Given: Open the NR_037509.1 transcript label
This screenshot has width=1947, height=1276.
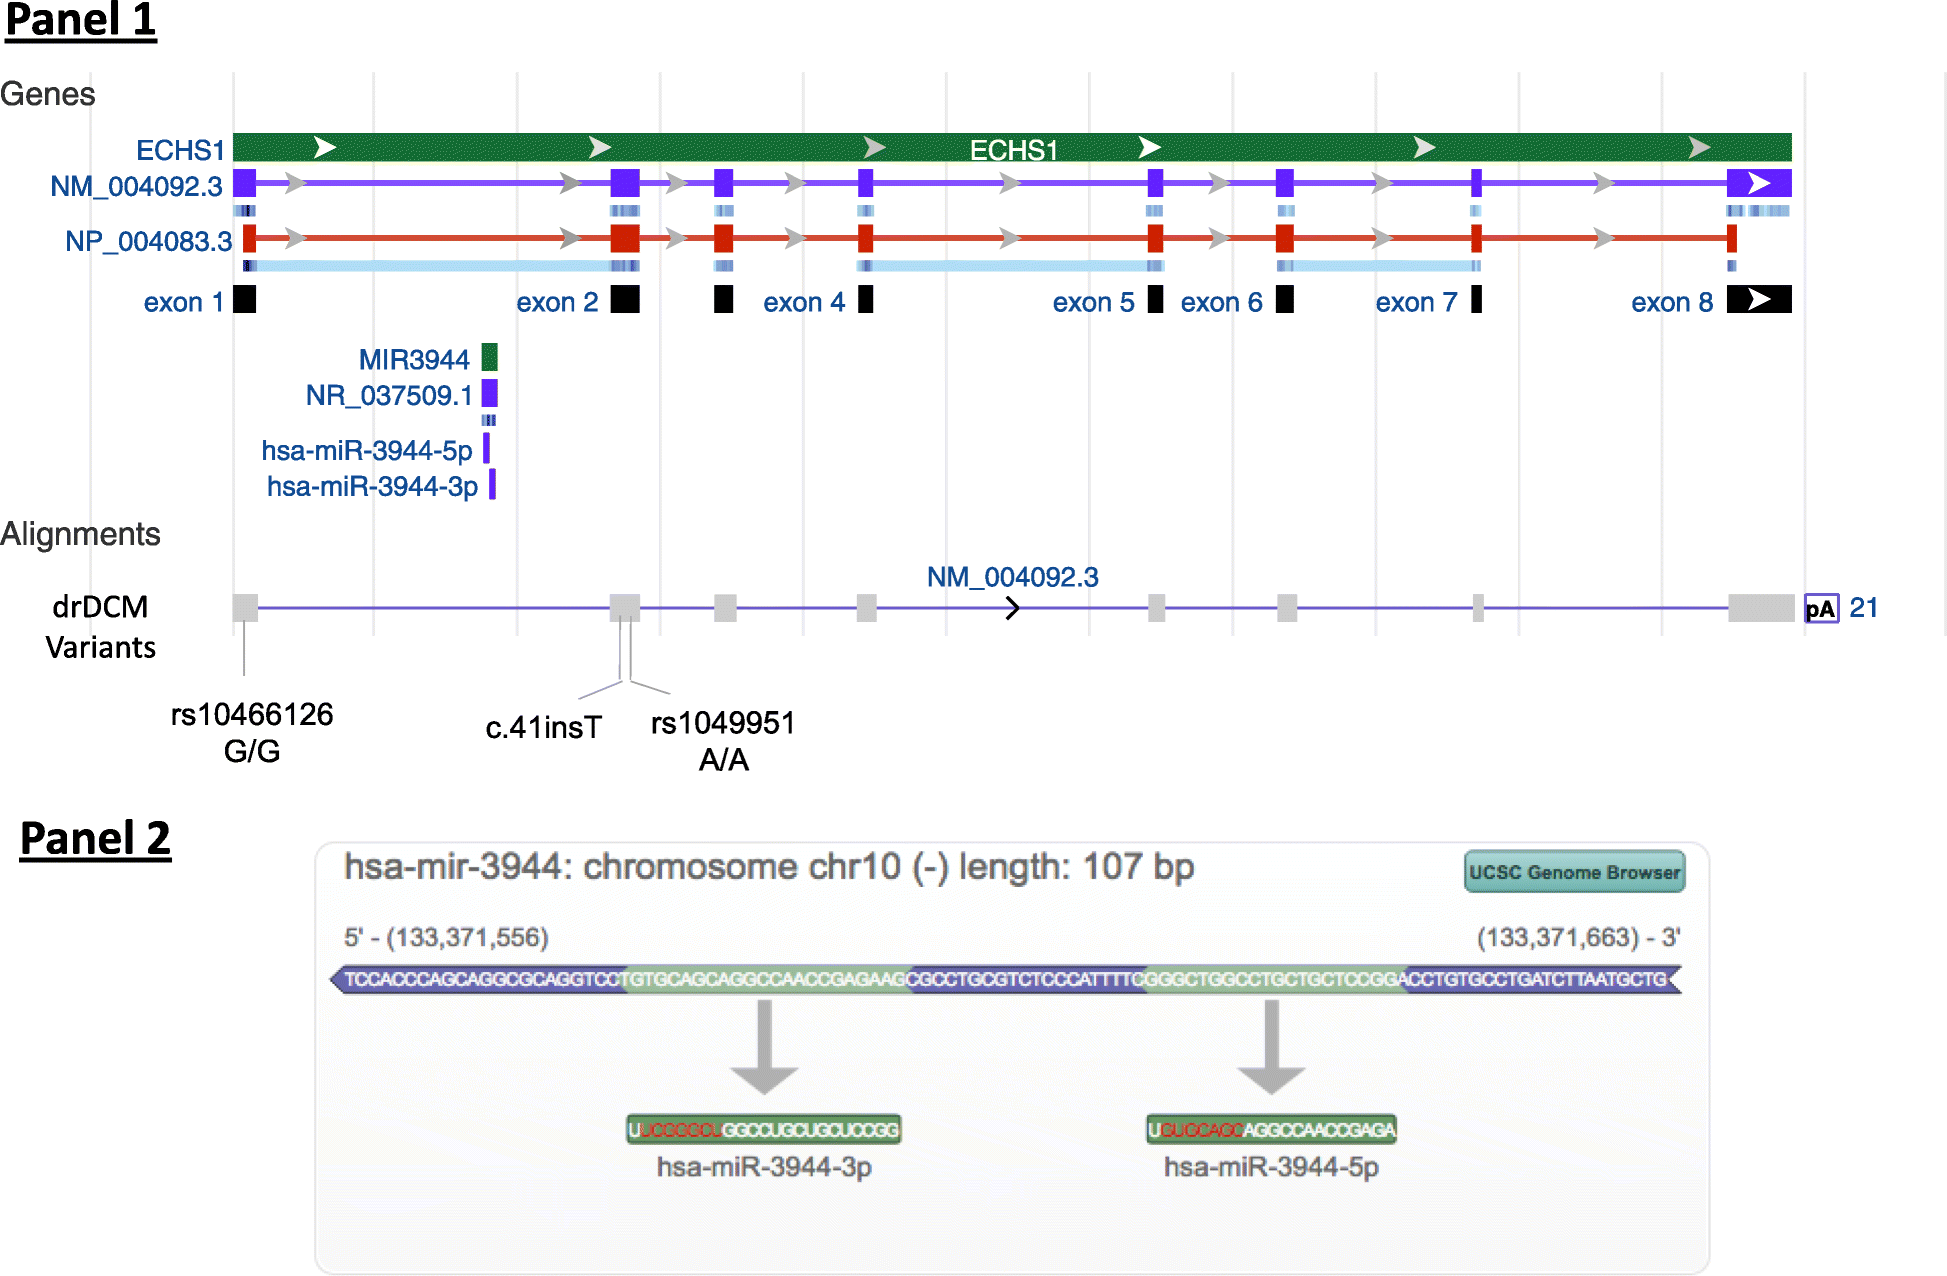Looking at the screenshot, I should click(x=389, y=395).
